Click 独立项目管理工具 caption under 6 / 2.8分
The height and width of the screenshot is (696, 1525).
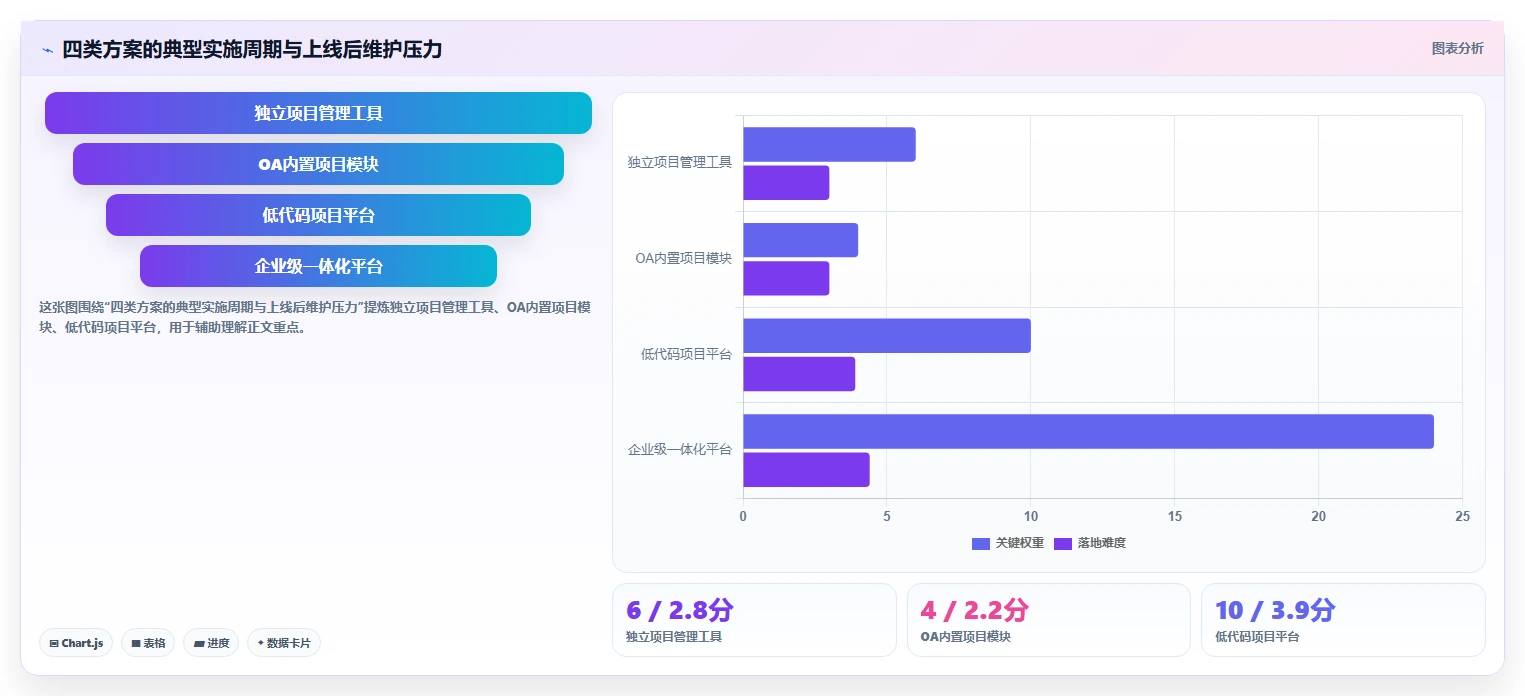674,636
